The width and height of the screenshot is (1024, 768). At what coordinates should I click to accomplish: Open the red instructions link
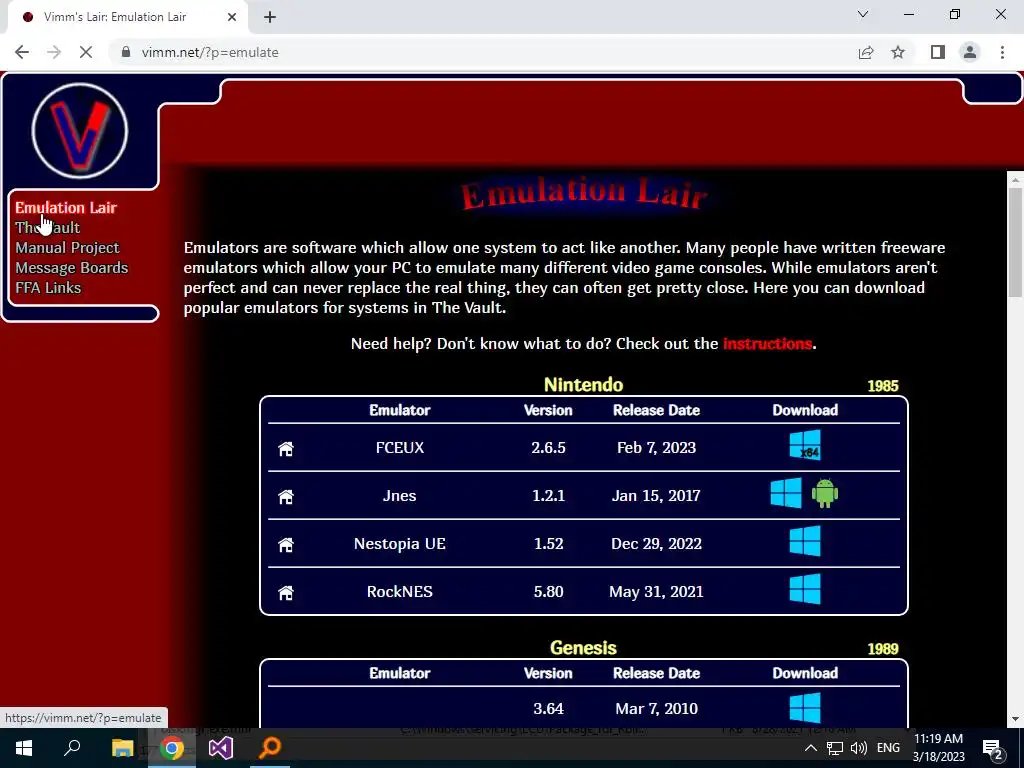tap(767, 344)
